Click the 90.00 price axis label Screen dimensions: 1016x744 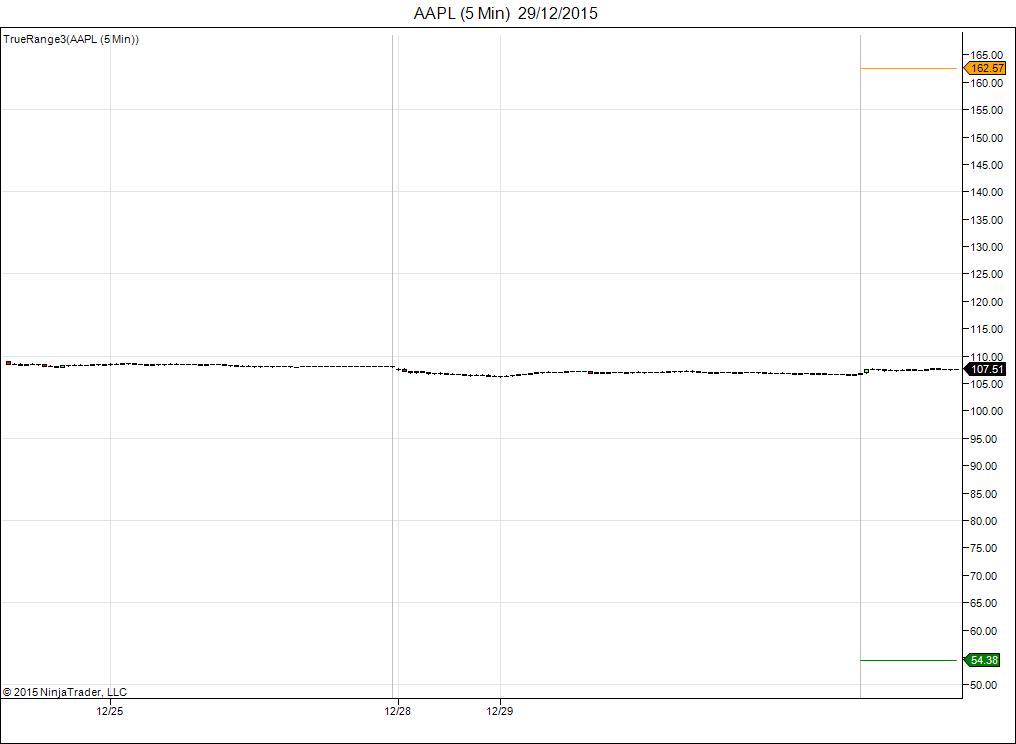click(x=984, y=466)
